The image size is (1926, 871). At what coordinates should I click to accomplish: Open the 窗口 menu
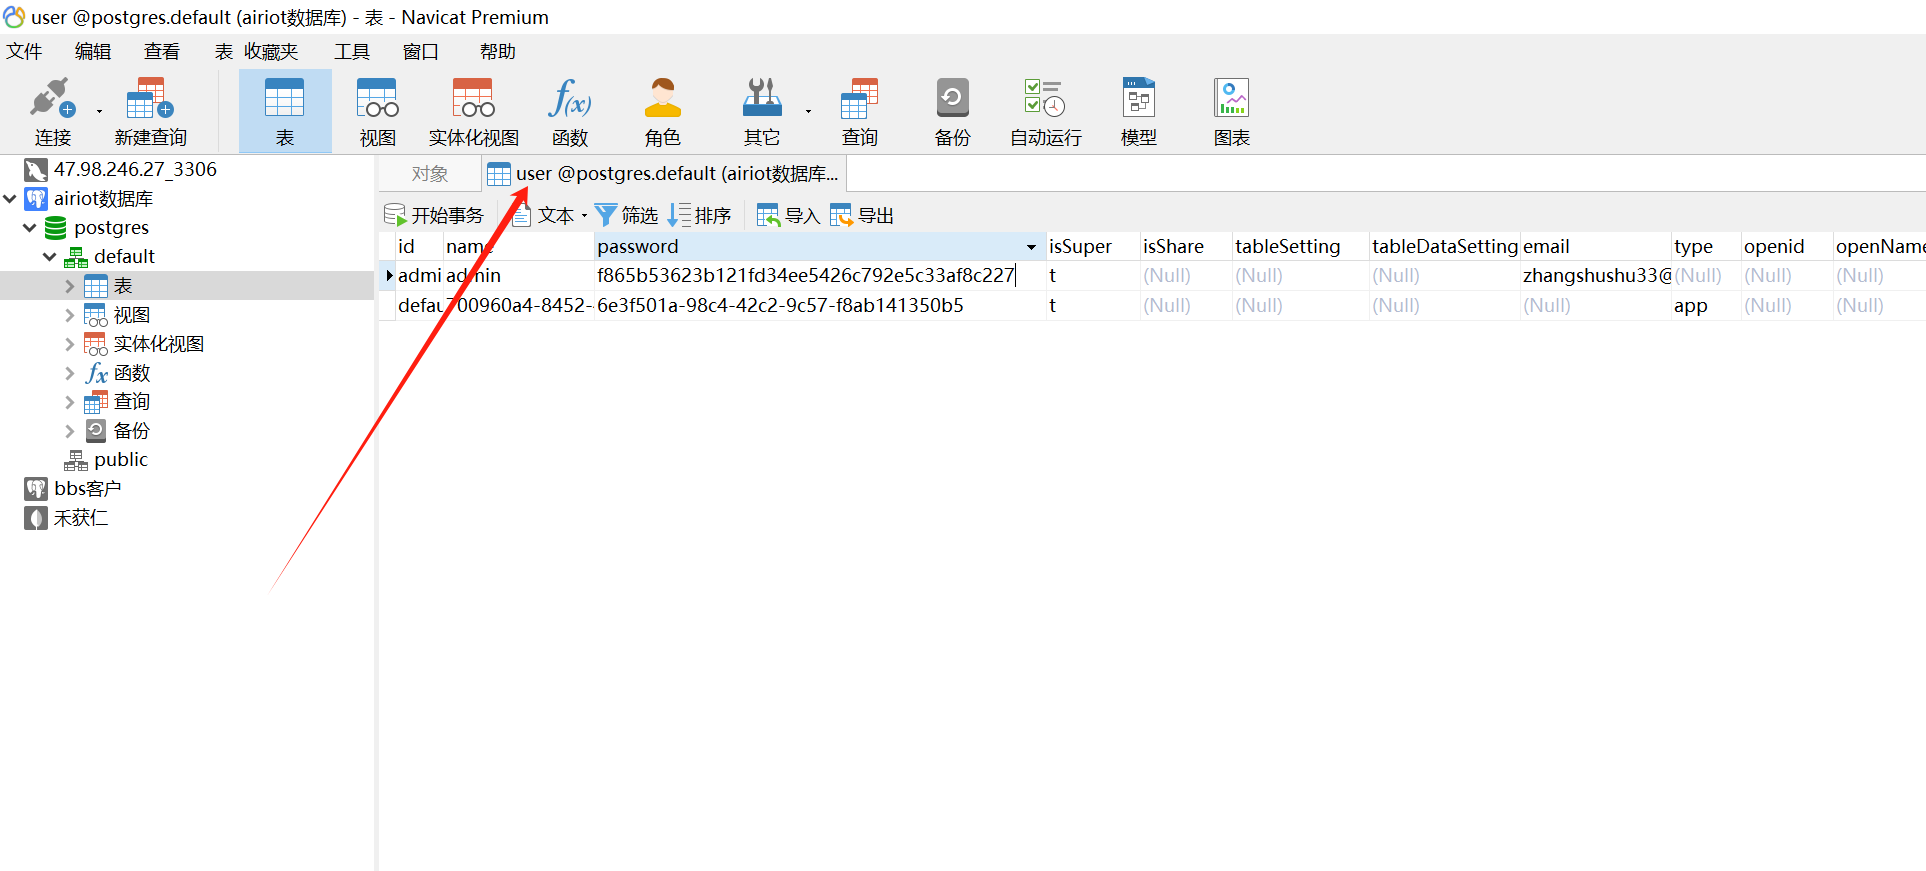click(x=421, y=51)
